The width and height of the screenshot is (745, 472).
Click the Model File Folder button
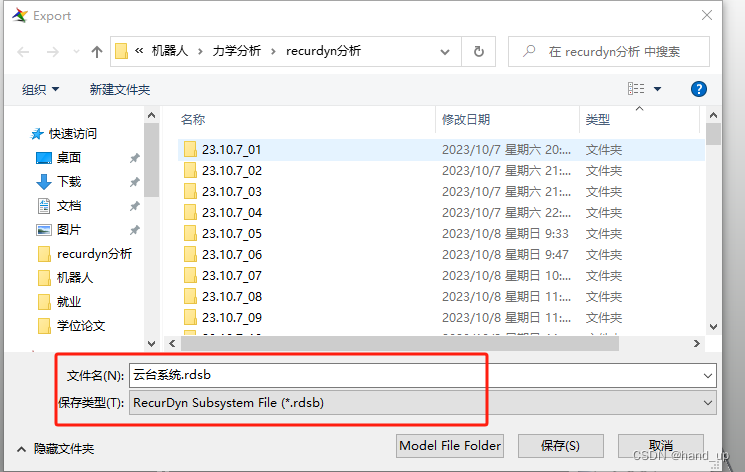pyautogui.click(x=450, y=446)
